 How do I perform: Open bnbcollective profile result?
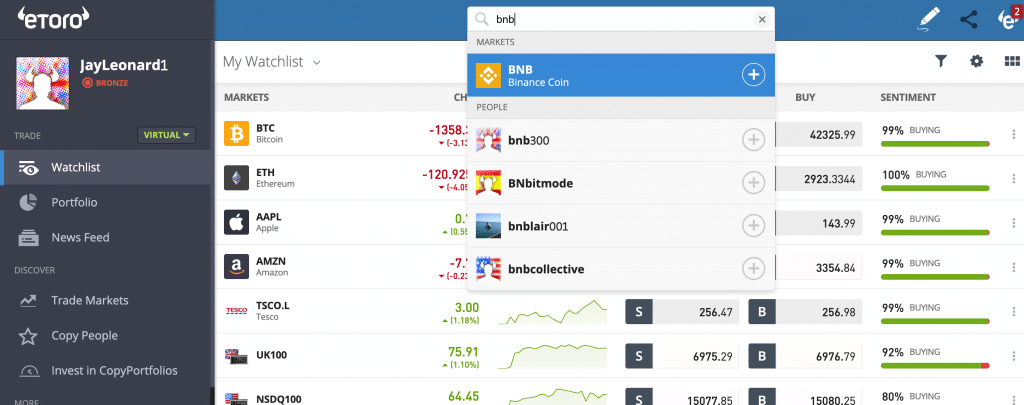tap(620, 268)
